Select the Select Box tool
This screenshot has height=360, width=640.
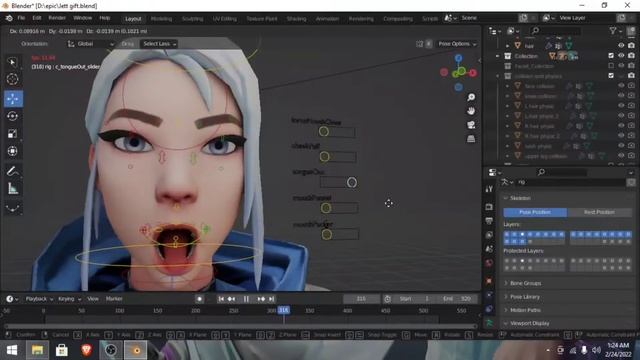13,62
